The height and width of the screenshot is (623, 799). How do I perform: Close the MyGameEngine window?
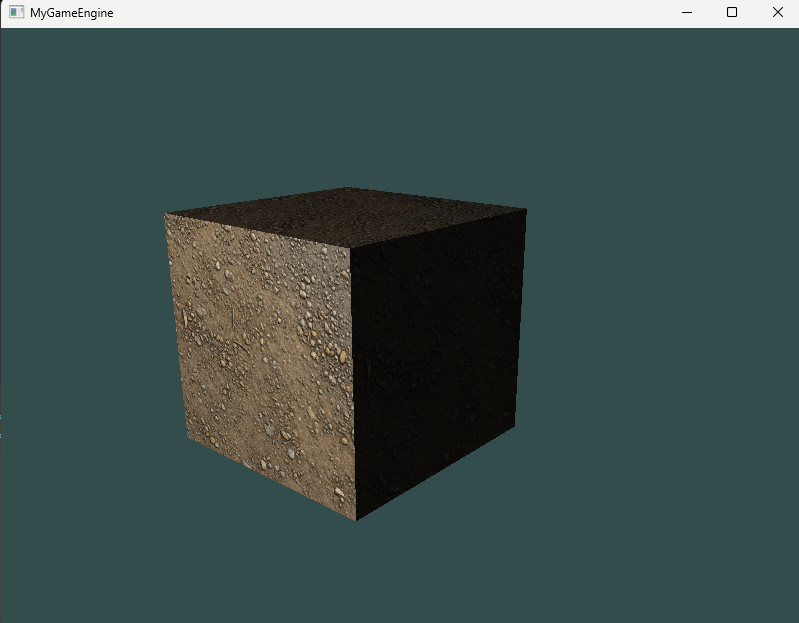(777, 12)
